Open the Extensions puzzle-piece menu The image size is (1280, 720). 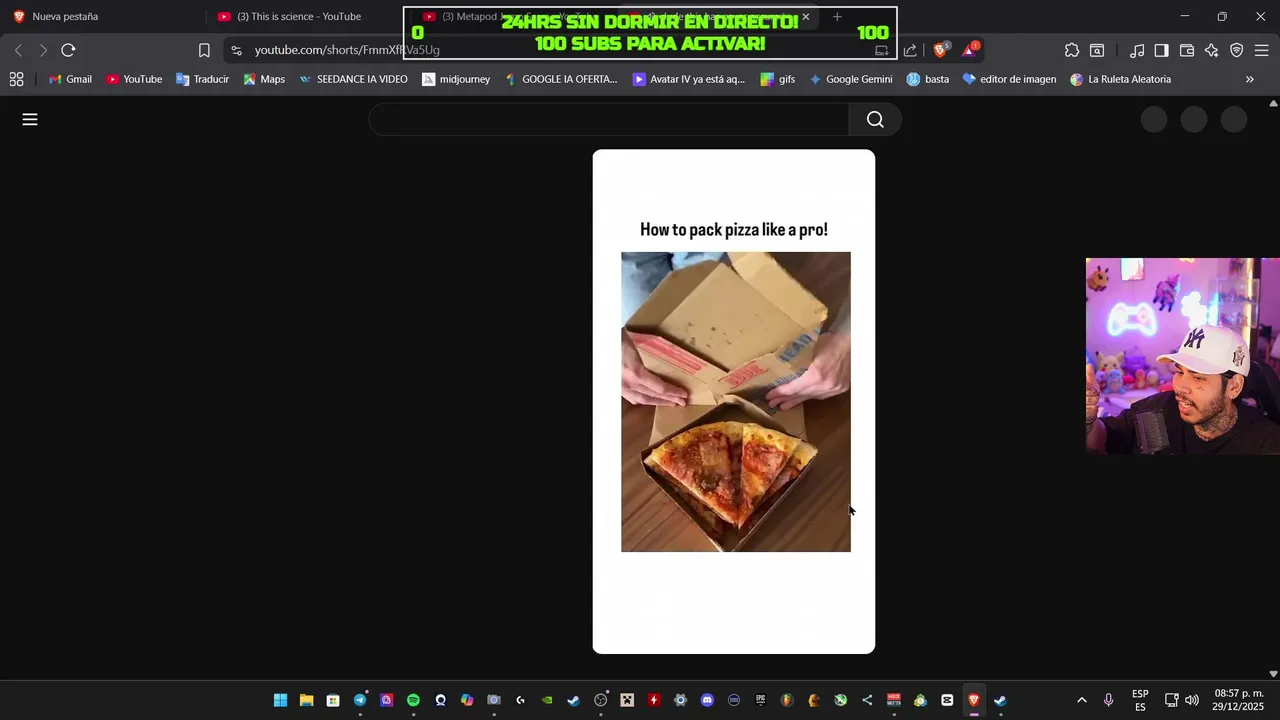point(1072,50)
